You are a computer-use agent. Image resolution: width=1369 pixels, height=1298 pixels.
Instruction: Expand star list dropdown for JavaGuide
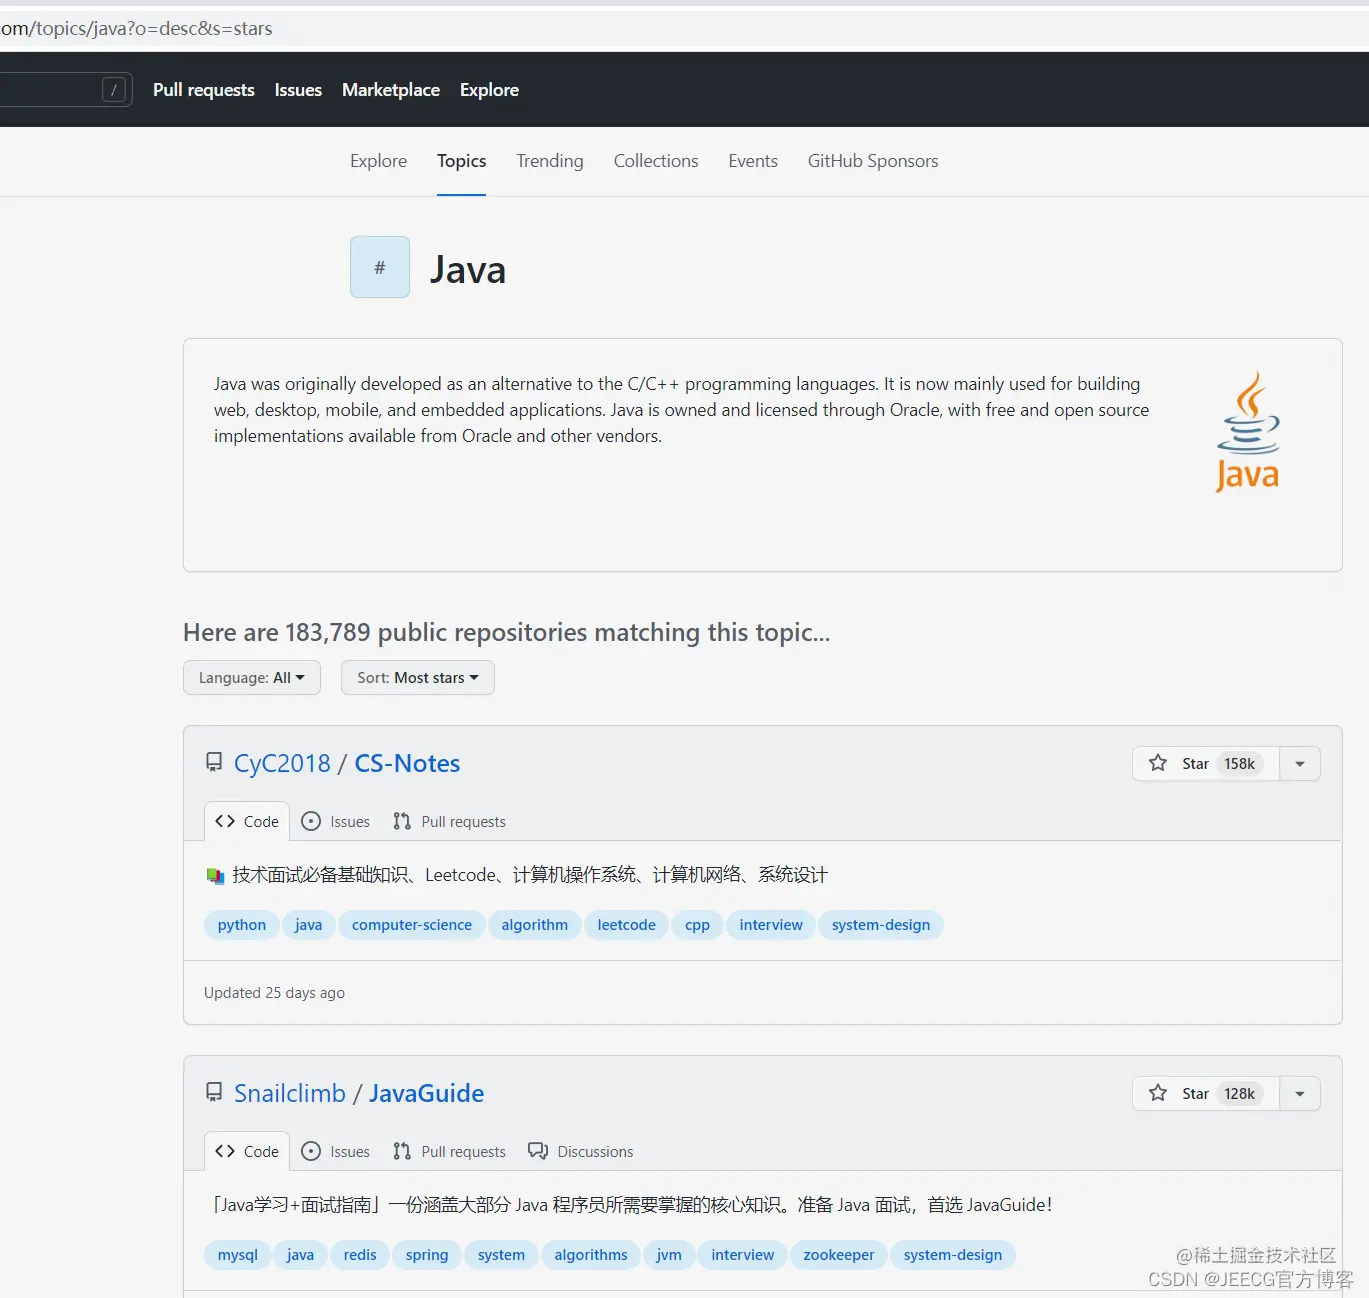tap(1300, 1094)
